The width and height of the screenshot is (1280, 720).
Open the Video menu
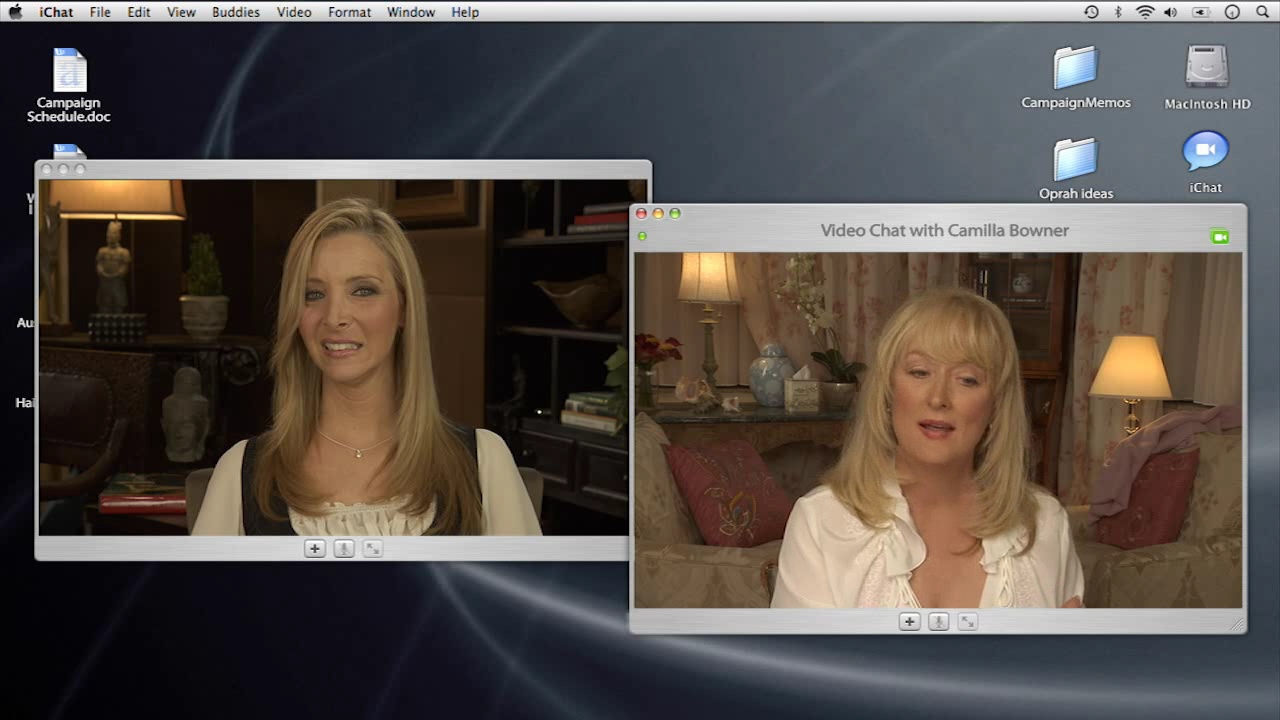(294, 12)
